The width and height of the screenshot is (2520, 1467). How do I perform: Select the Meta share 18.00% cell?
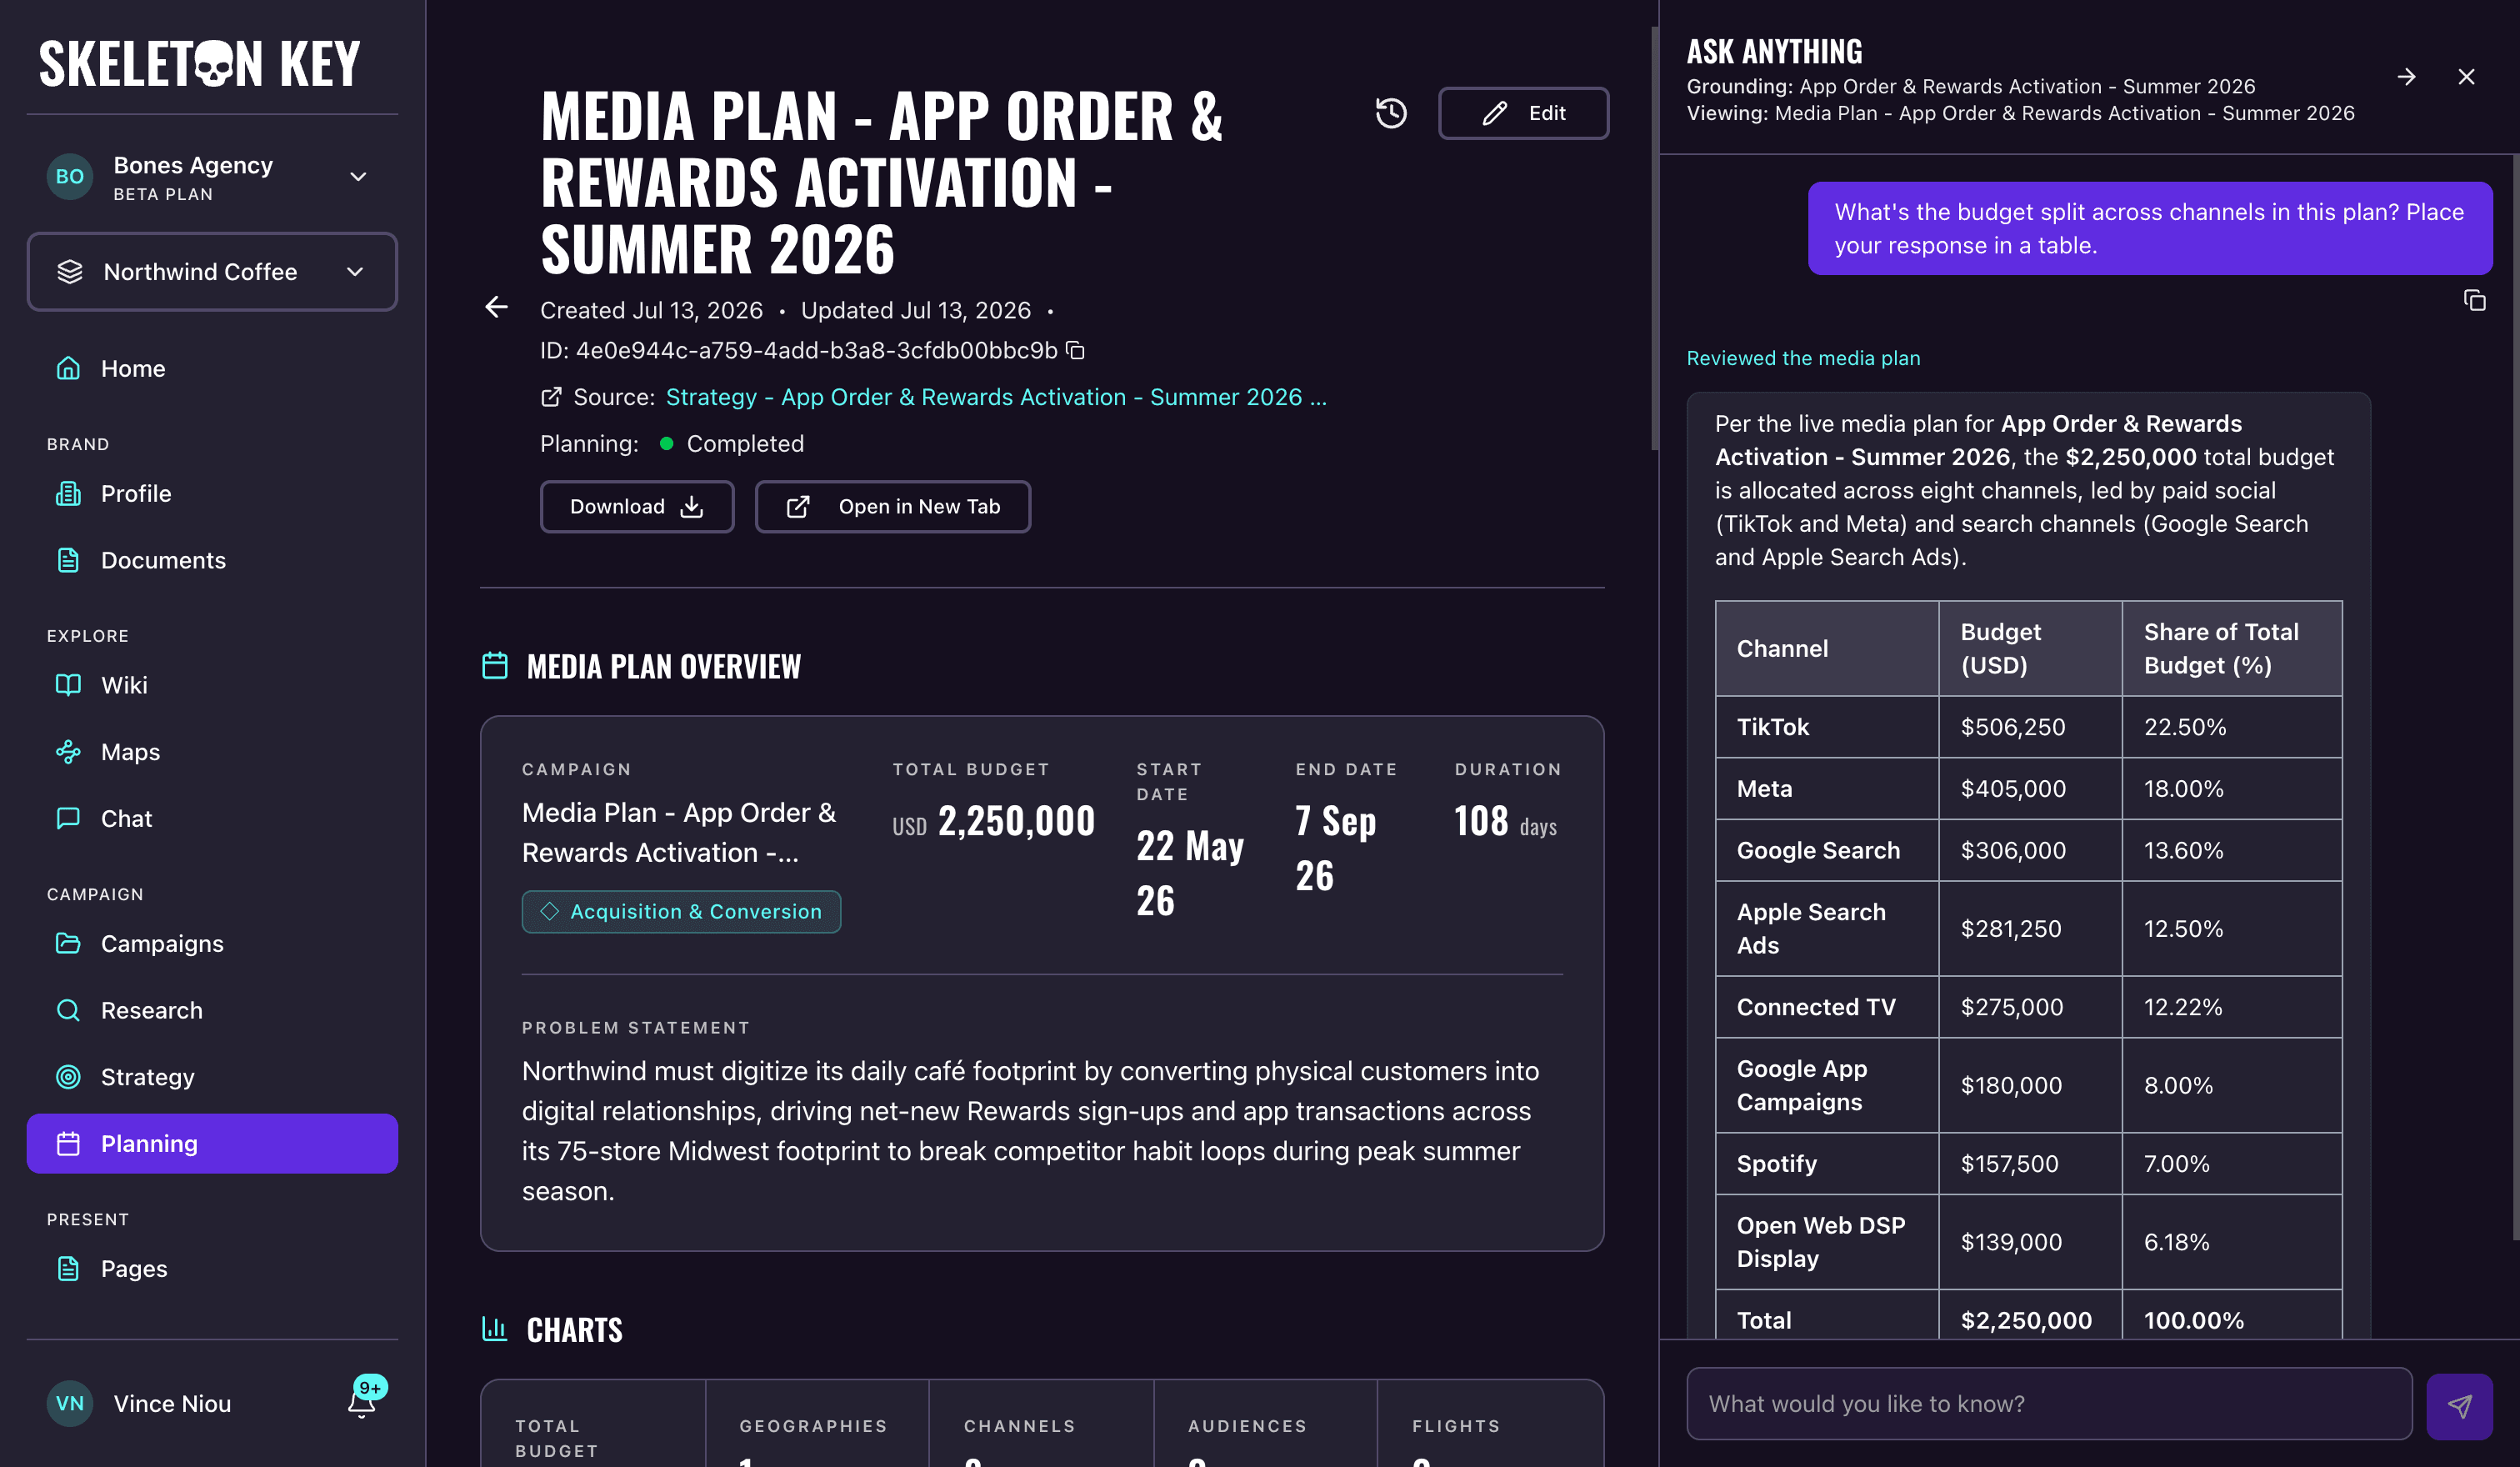[x=2232, y=789]
